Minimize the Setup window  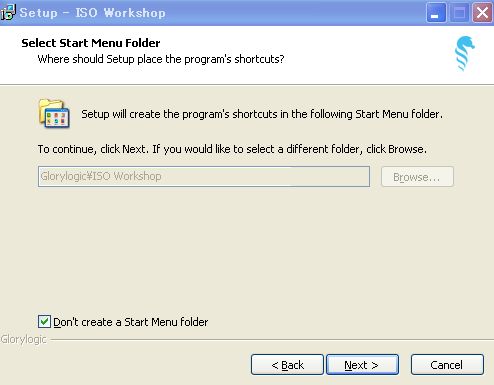(436, 13)
